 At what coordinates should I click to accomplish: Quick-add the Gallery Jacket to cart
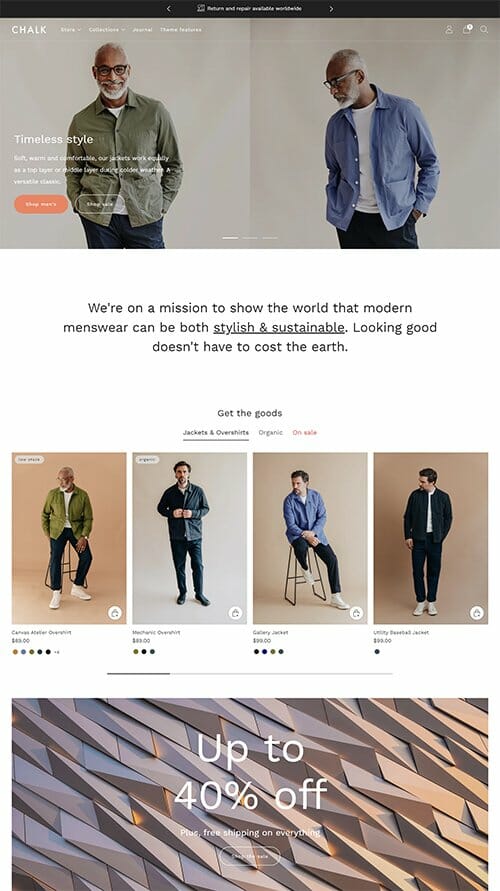tap(356, 613)
